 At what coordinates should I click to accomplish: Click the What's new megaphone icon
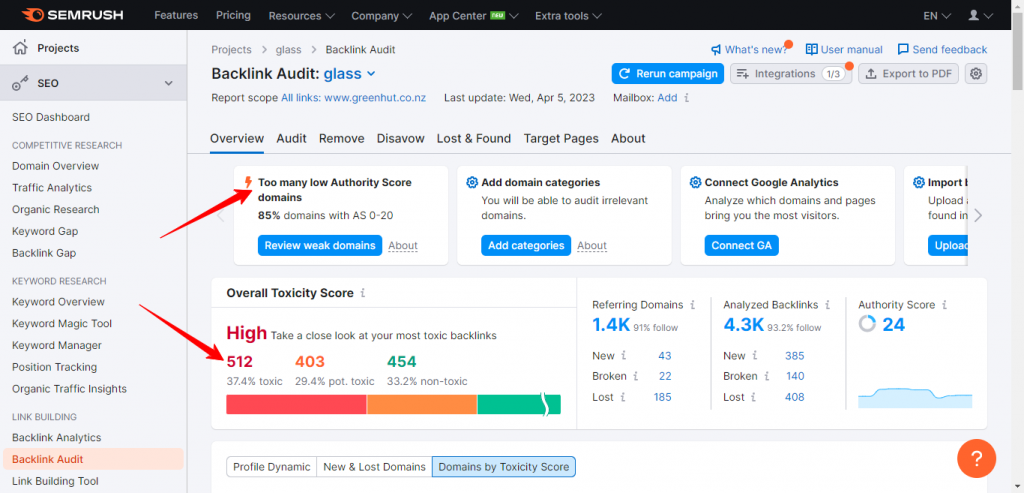716,50
